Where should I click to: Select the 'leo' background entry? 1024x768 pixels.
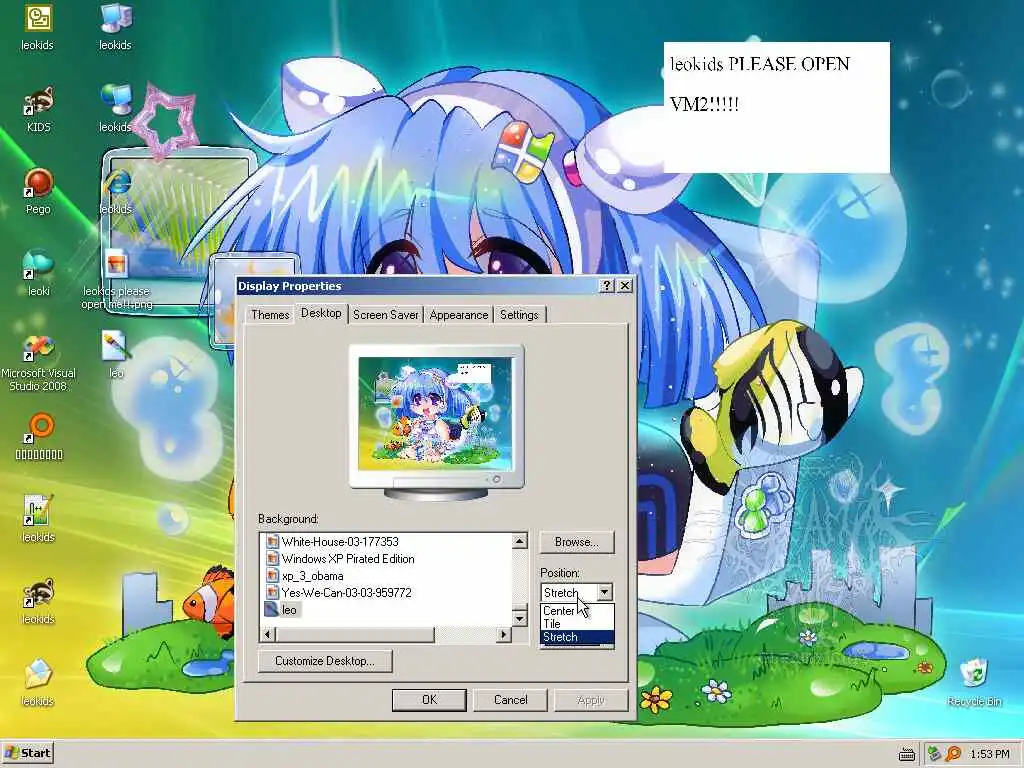(289, 609)
